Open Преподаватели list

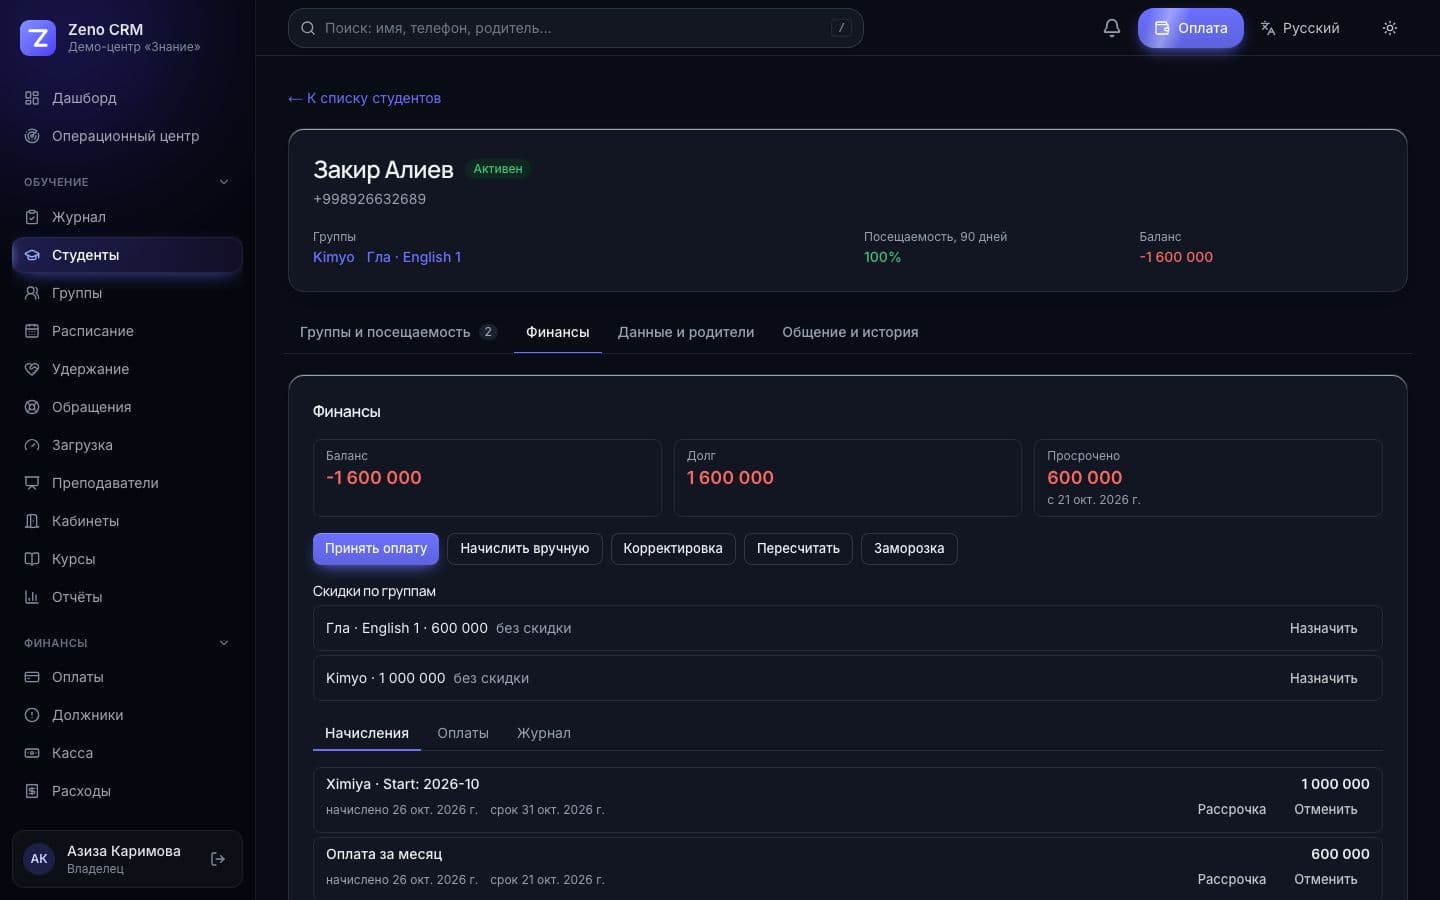(127, 483)
